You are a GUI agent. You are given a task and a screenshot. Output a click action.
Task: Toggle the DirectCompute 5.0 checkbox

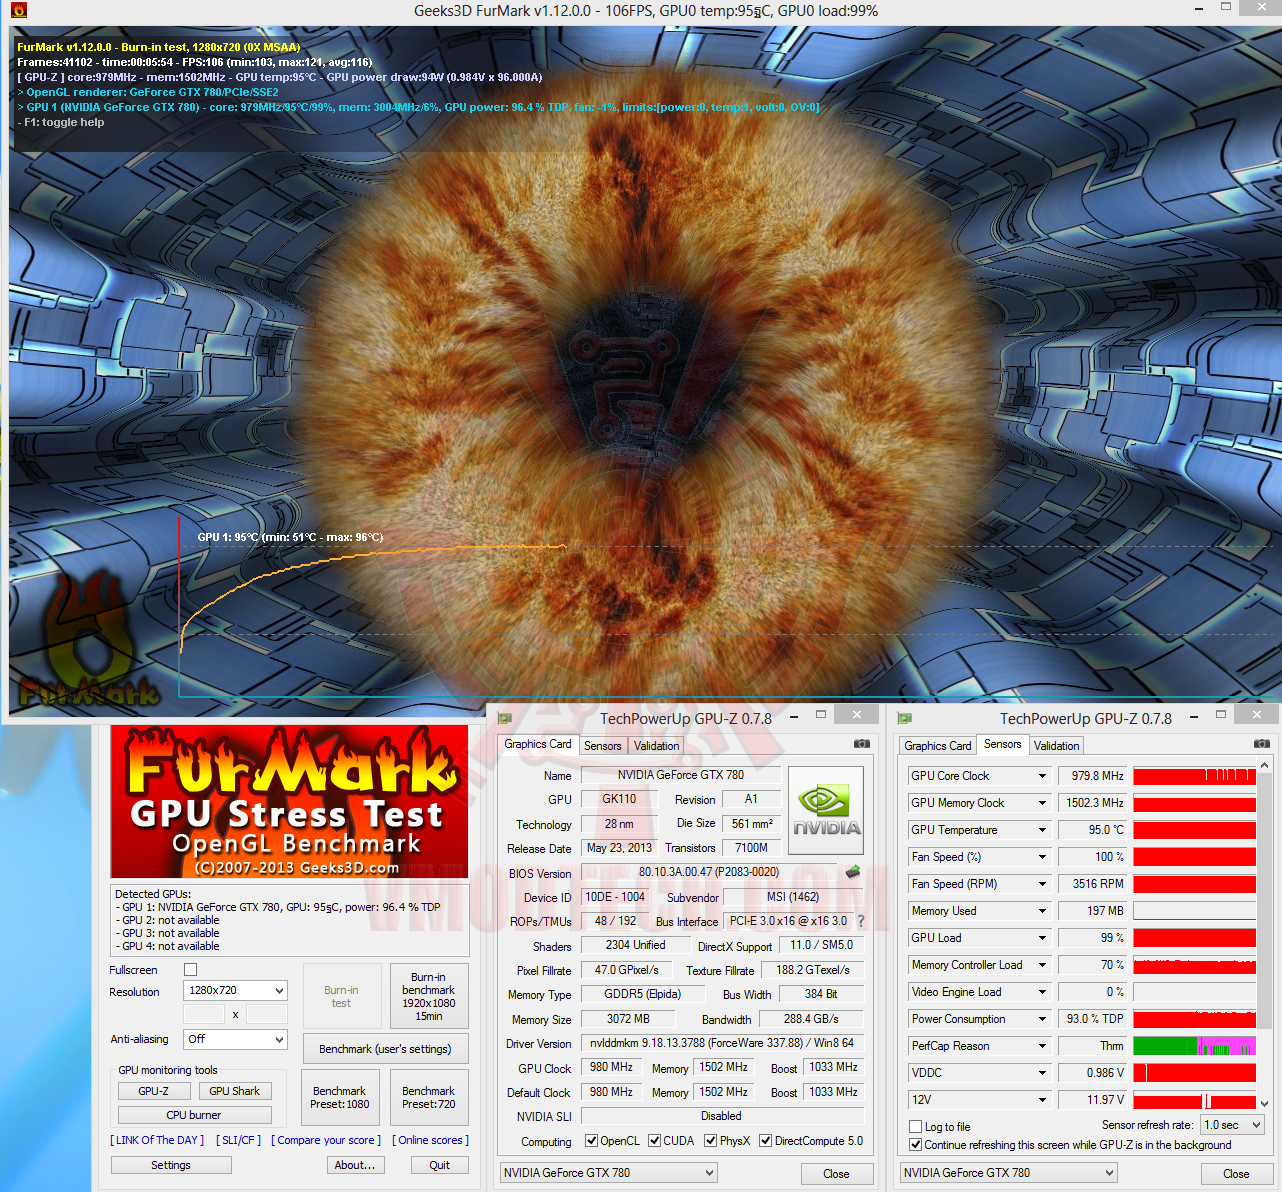[765, 1141]
